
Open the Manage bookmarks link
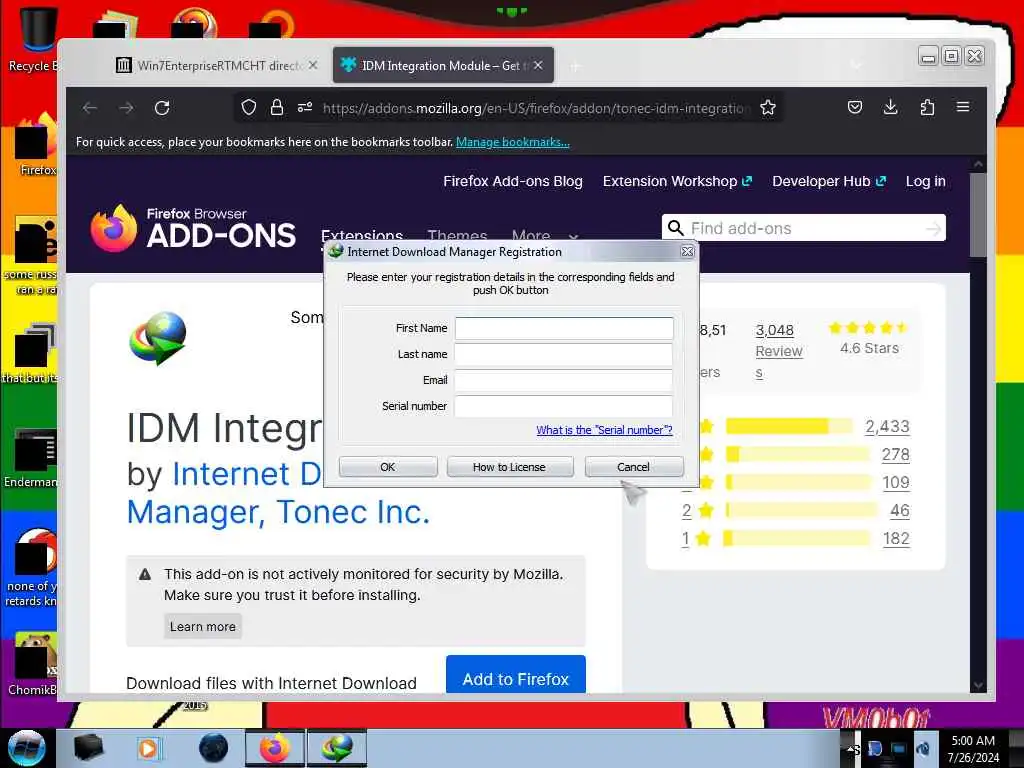pyautogui.click(x=513, y=142)
